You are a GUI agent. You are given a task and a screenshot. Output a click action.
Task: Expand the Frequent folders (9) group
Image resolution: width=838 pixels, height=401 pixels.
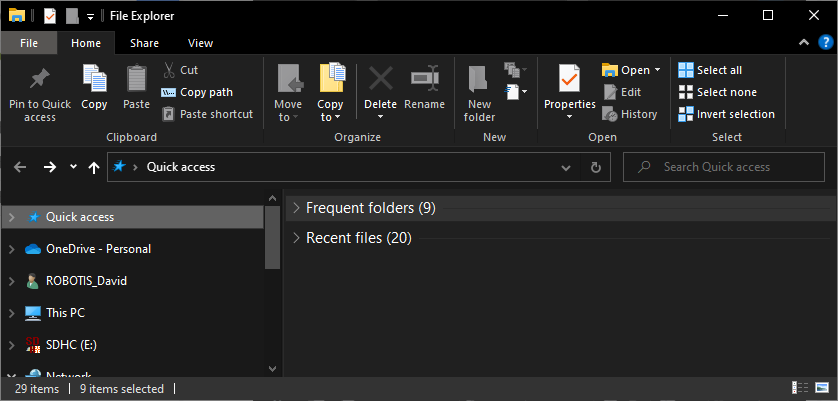[x=296, y=208]
